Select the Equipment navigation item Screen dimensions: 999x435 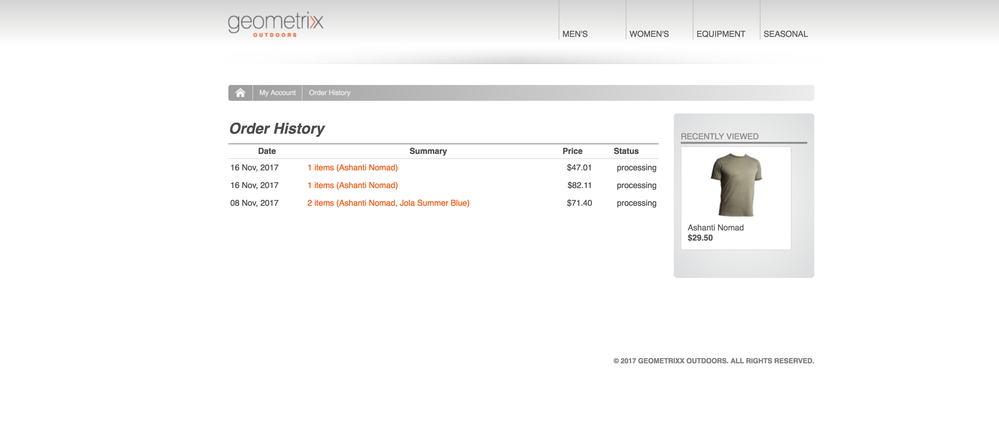point(720,34)
